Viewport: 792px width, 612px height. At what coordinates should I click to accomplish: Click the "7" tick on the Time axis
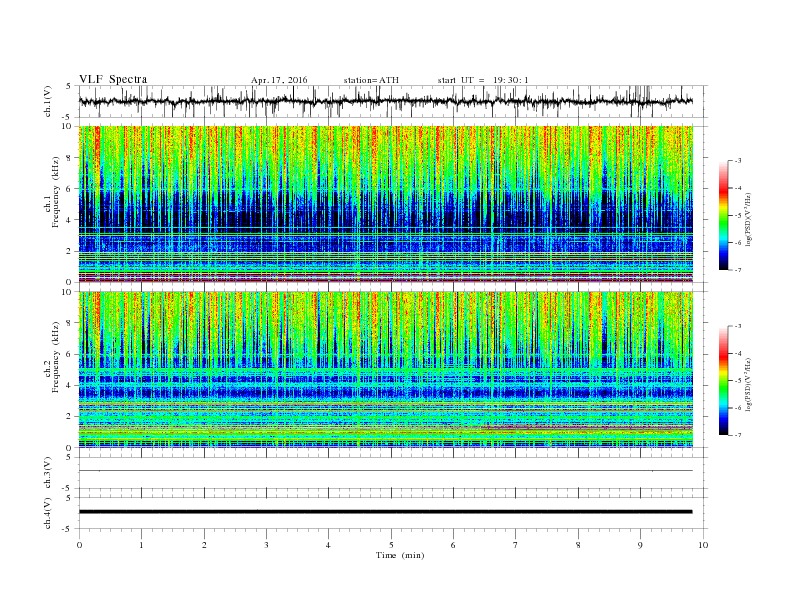[x=516, y=545]
